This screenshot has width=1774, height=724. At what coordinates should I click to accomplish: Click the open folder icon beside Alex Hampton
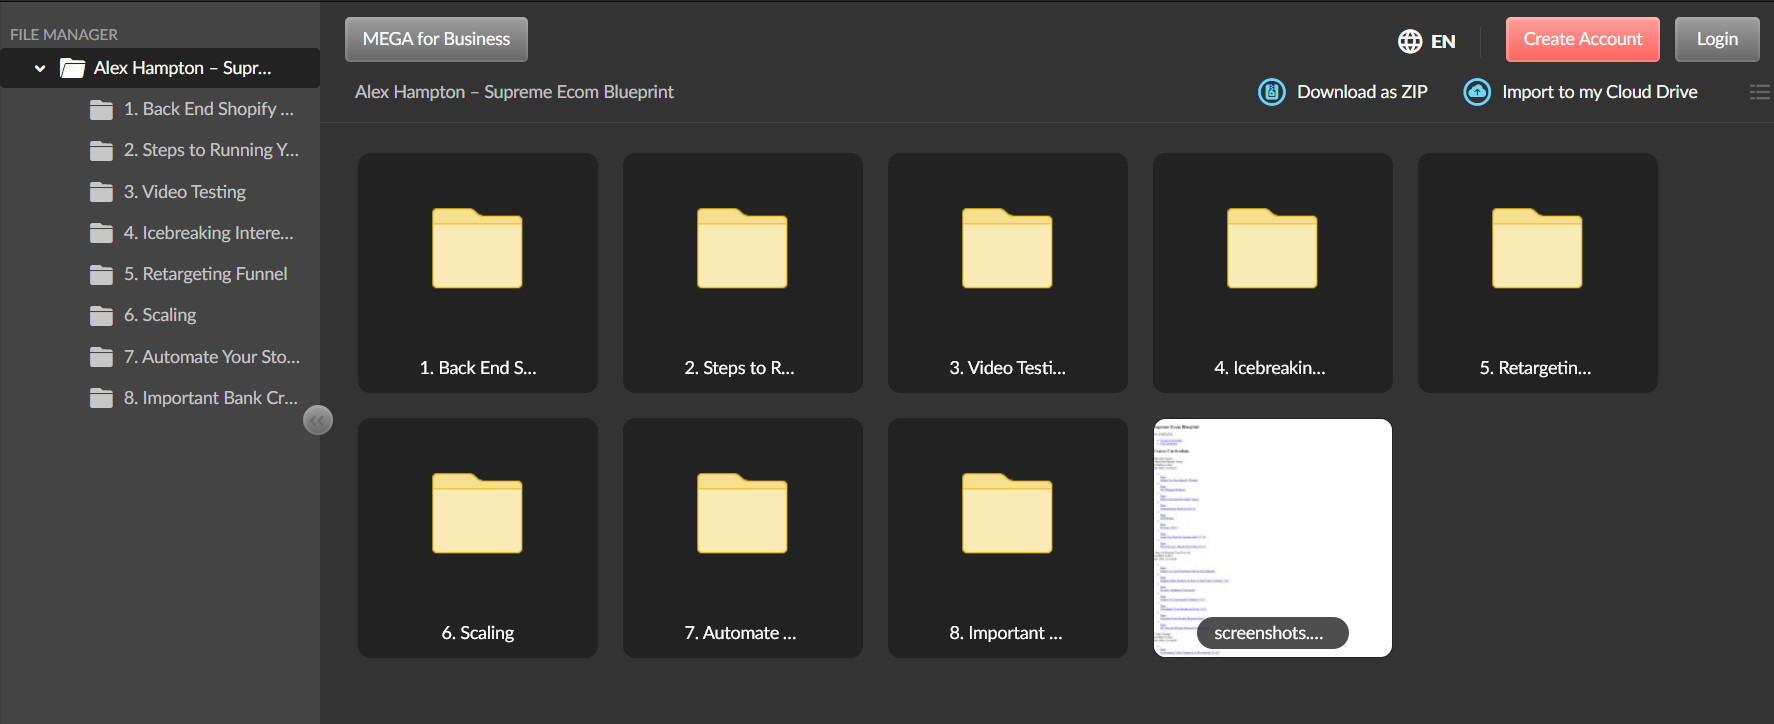click(x=72, y=68)
